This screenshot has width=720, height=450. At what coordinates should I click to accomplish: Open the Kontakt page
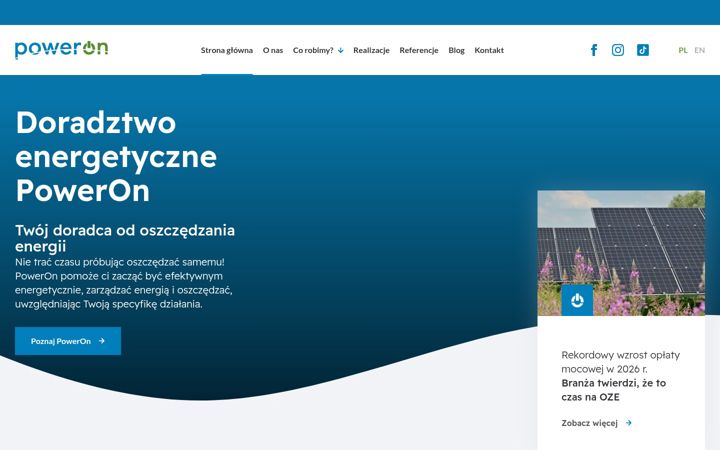[x=489, y=50]
